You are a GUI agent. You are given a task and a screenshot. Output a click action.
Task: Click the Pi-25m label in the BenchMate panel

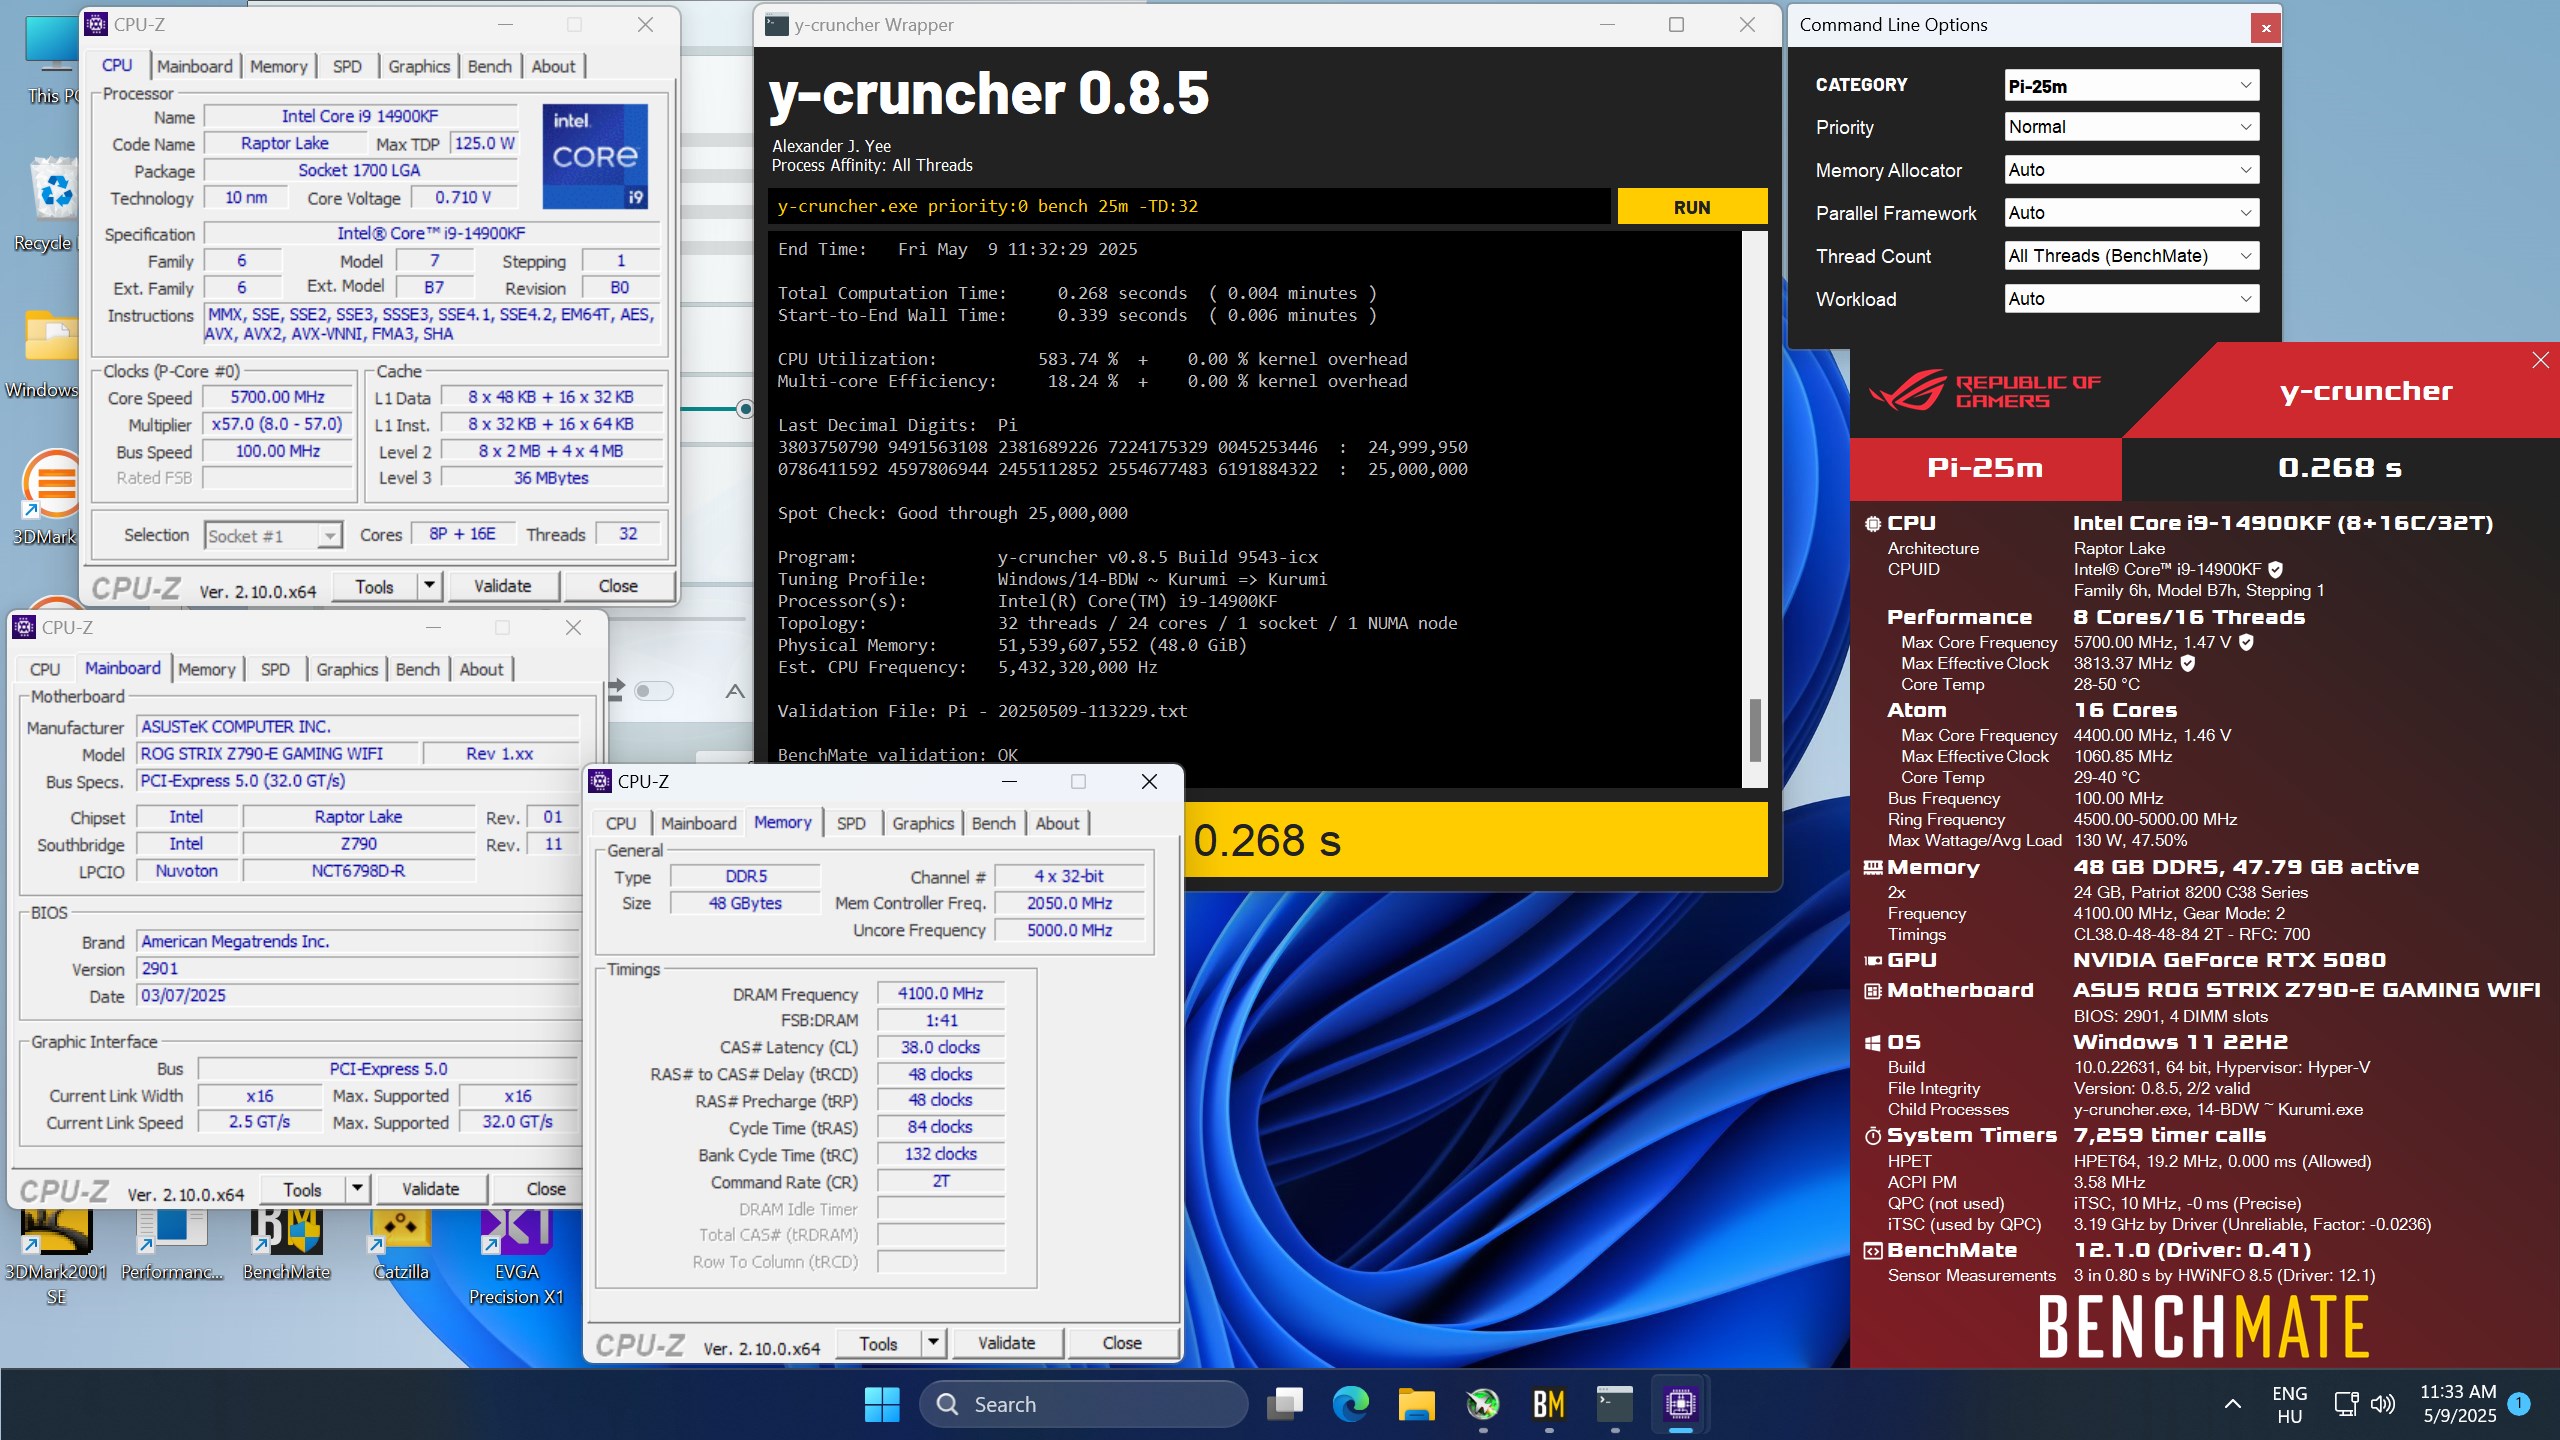point(1985,468)
